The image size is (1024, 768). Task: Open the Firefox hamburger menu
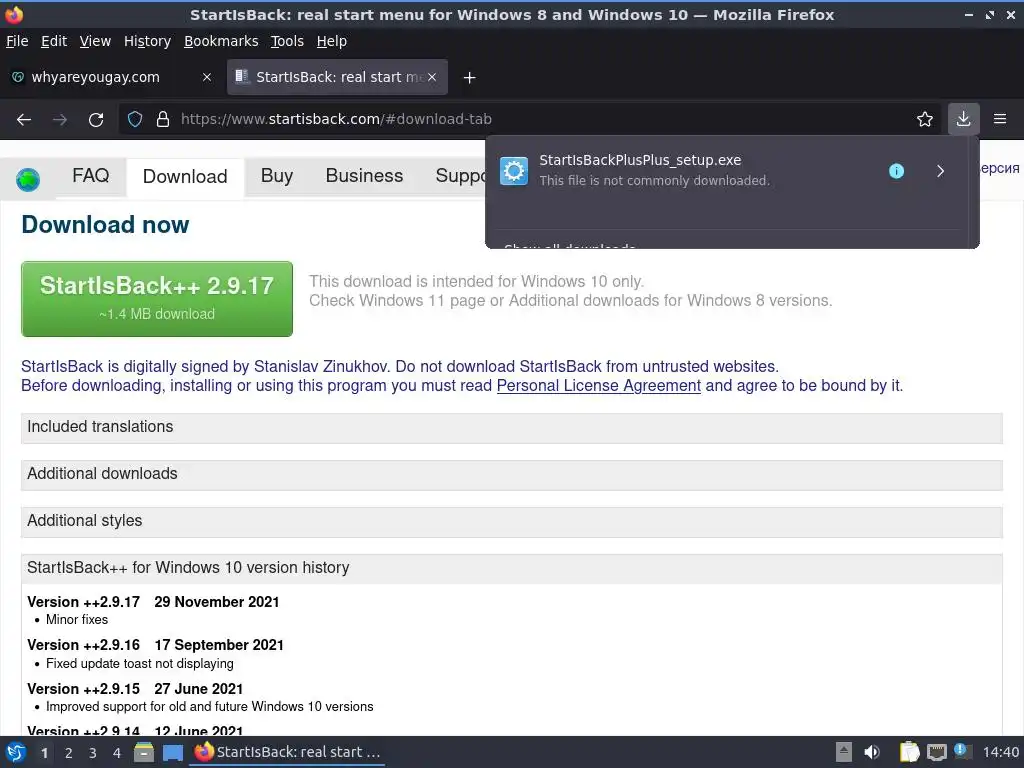pyautogui.click(x=999, y=120)
